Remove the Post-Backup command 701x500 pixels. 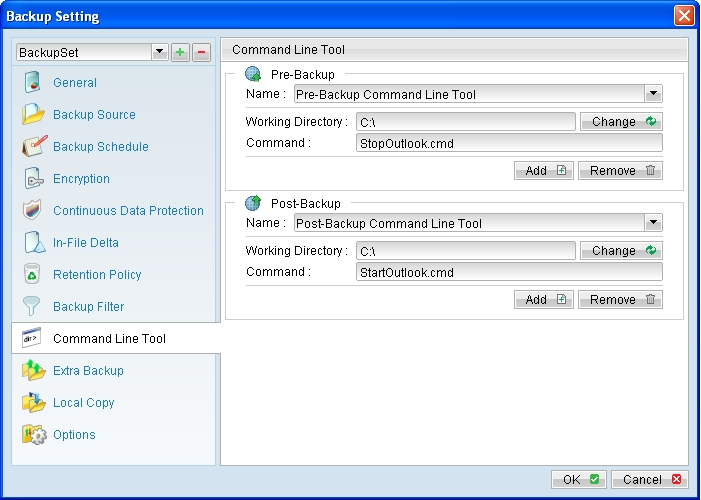pyautogui.click(x=620, y=299)
